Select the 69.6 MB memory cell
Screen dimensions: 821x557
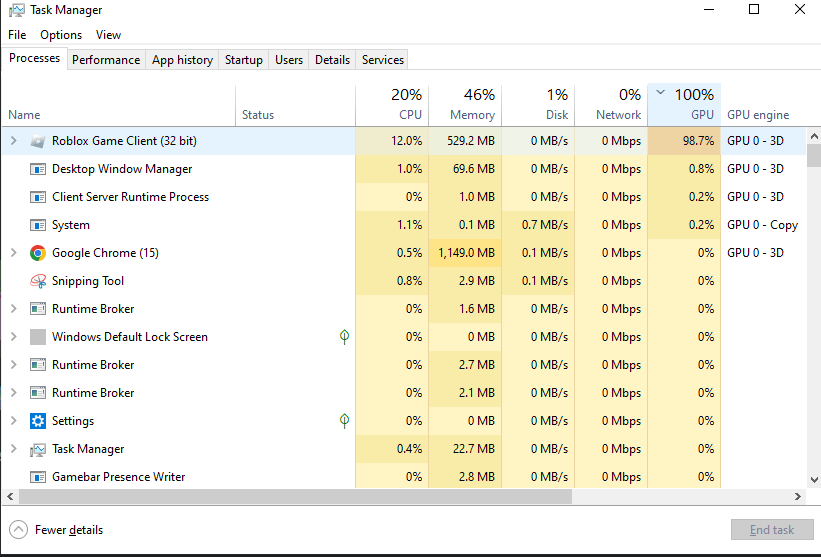[x=465, y=169]
